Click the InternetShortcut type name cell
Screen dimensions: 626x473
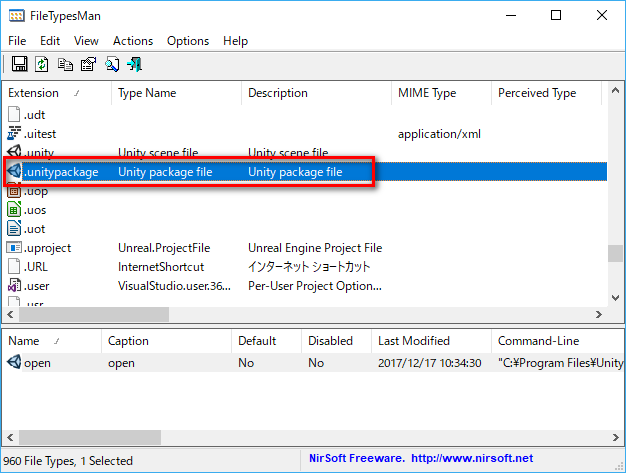pyautogui.click(x=161, y=266)
